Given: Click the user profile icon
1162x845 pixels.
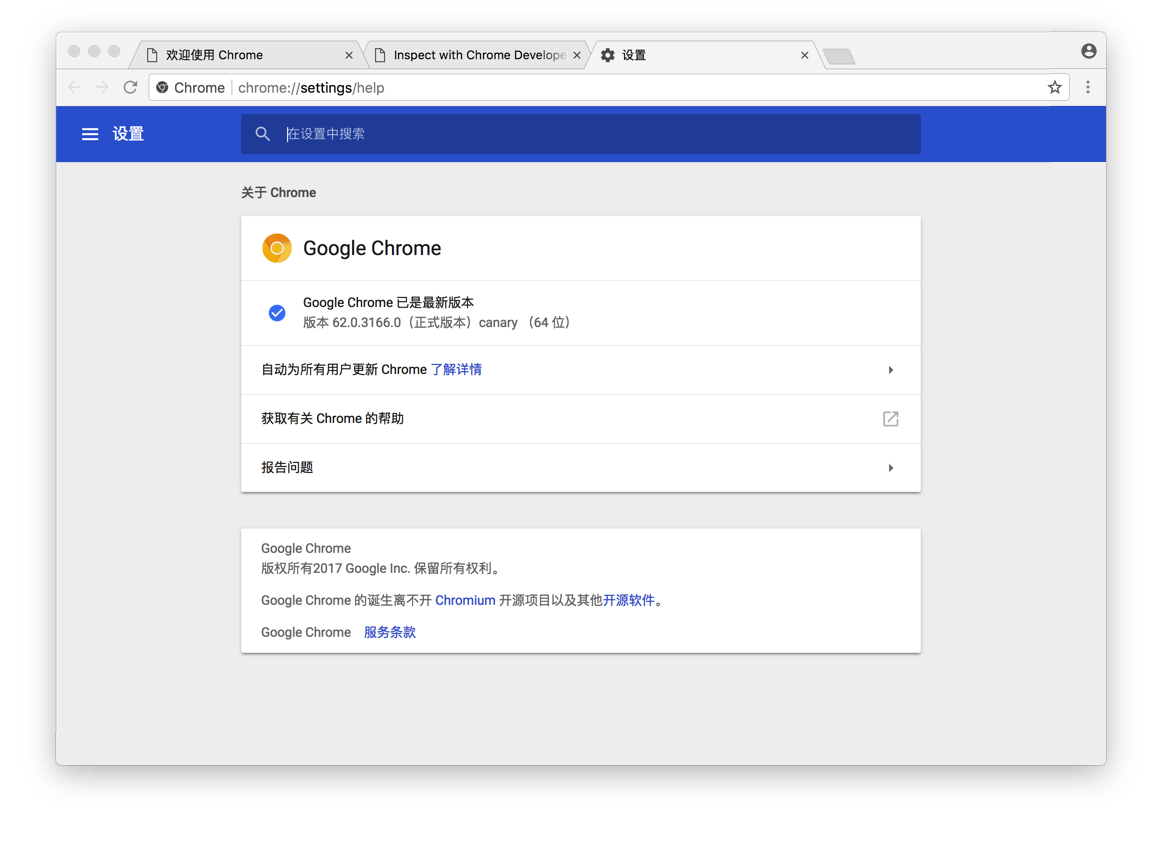Looking at the screenshot, I should tap(1088, 51).
